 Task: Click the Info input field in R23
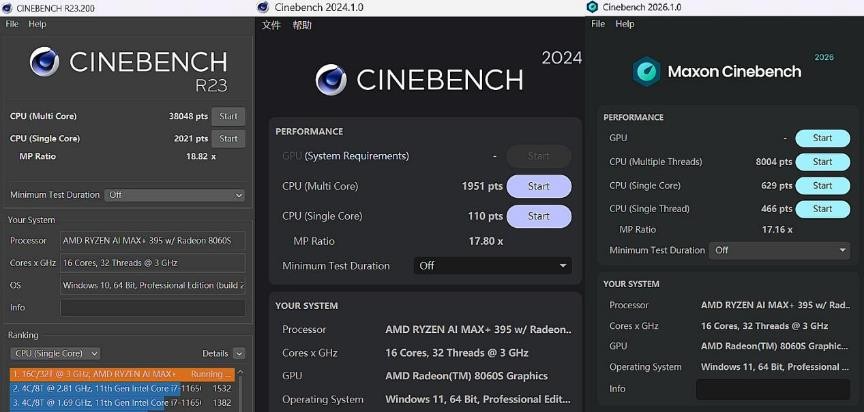click(x=153, y=308)
